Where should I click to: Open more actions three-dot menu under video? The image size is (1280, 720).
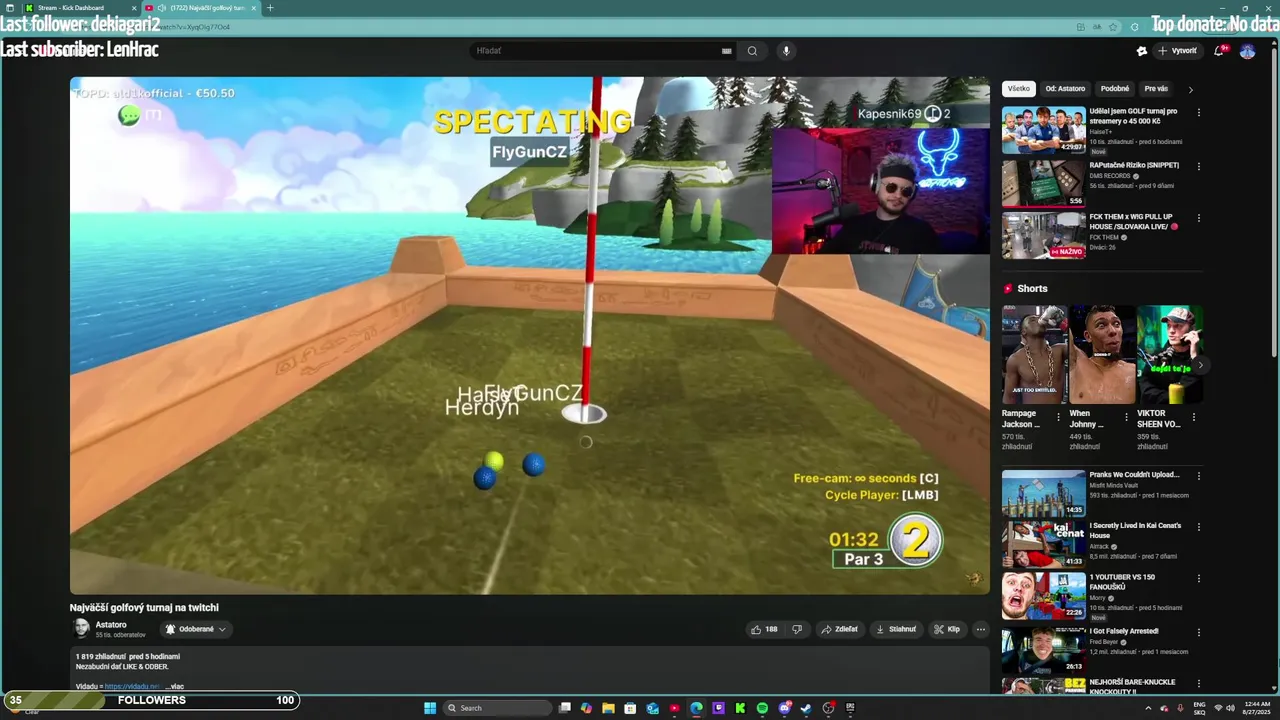click(x=981, y=629)
